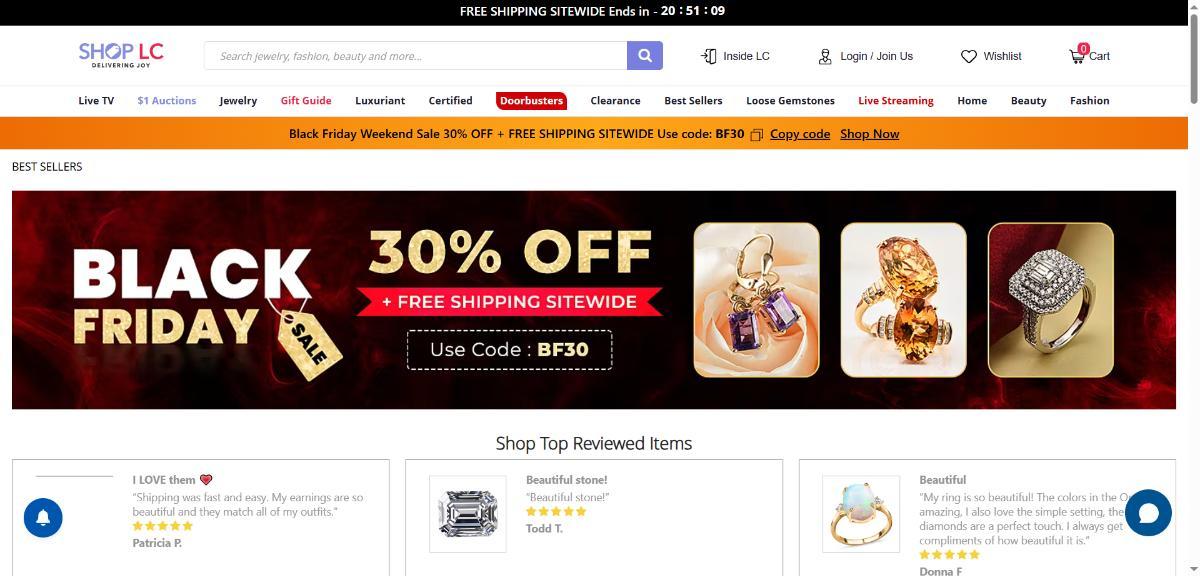Click the magnifier search button
The width and height of the screenshot is (1200, 576).
[x=645, y=56]
